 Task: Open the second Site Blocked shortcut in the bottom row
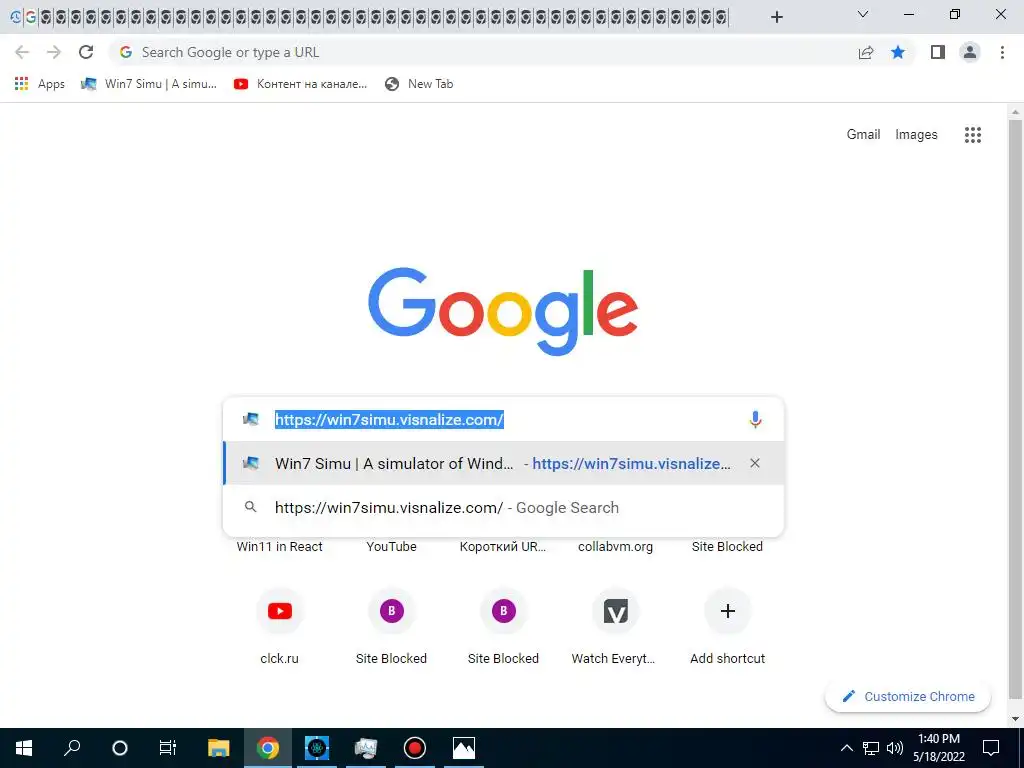point(504,626)
